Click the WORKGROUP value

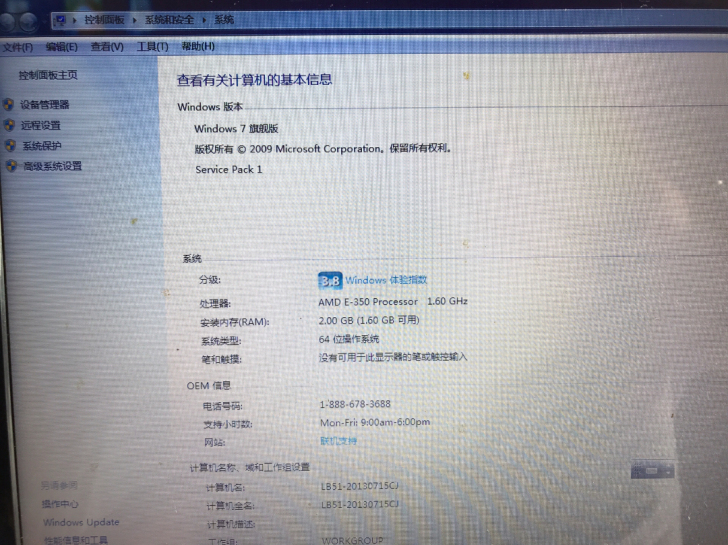353,540
